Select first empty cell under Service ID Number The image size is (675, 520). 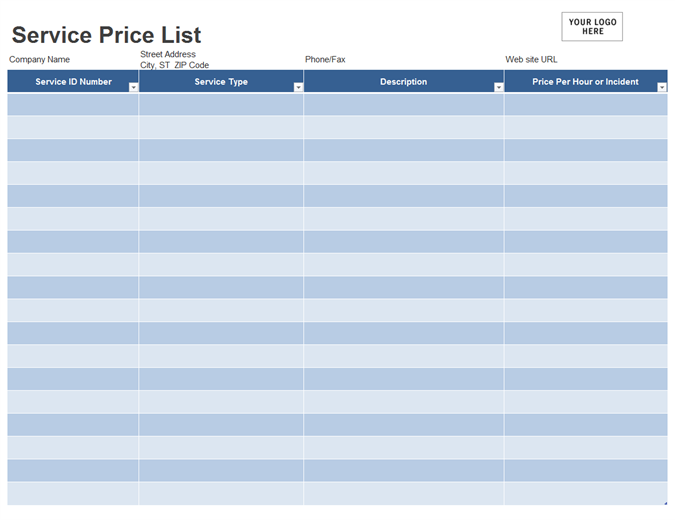(x=73, y=105)
